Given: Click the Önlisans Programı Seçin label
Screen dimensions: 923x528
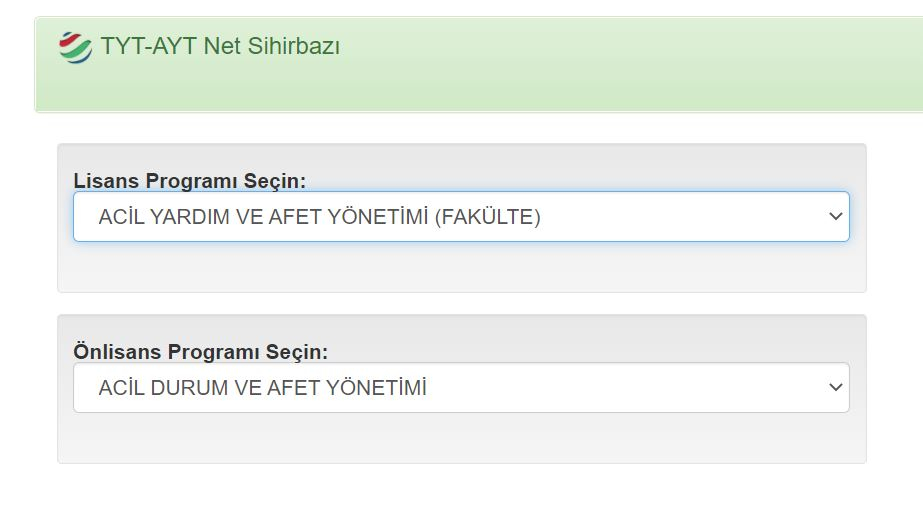Looking at the screenshot, I should click(200, 352).
